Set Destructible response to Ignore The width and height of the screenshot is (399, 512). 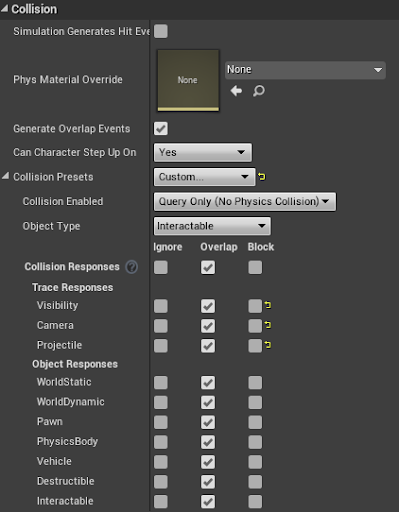tap(161, 482)
